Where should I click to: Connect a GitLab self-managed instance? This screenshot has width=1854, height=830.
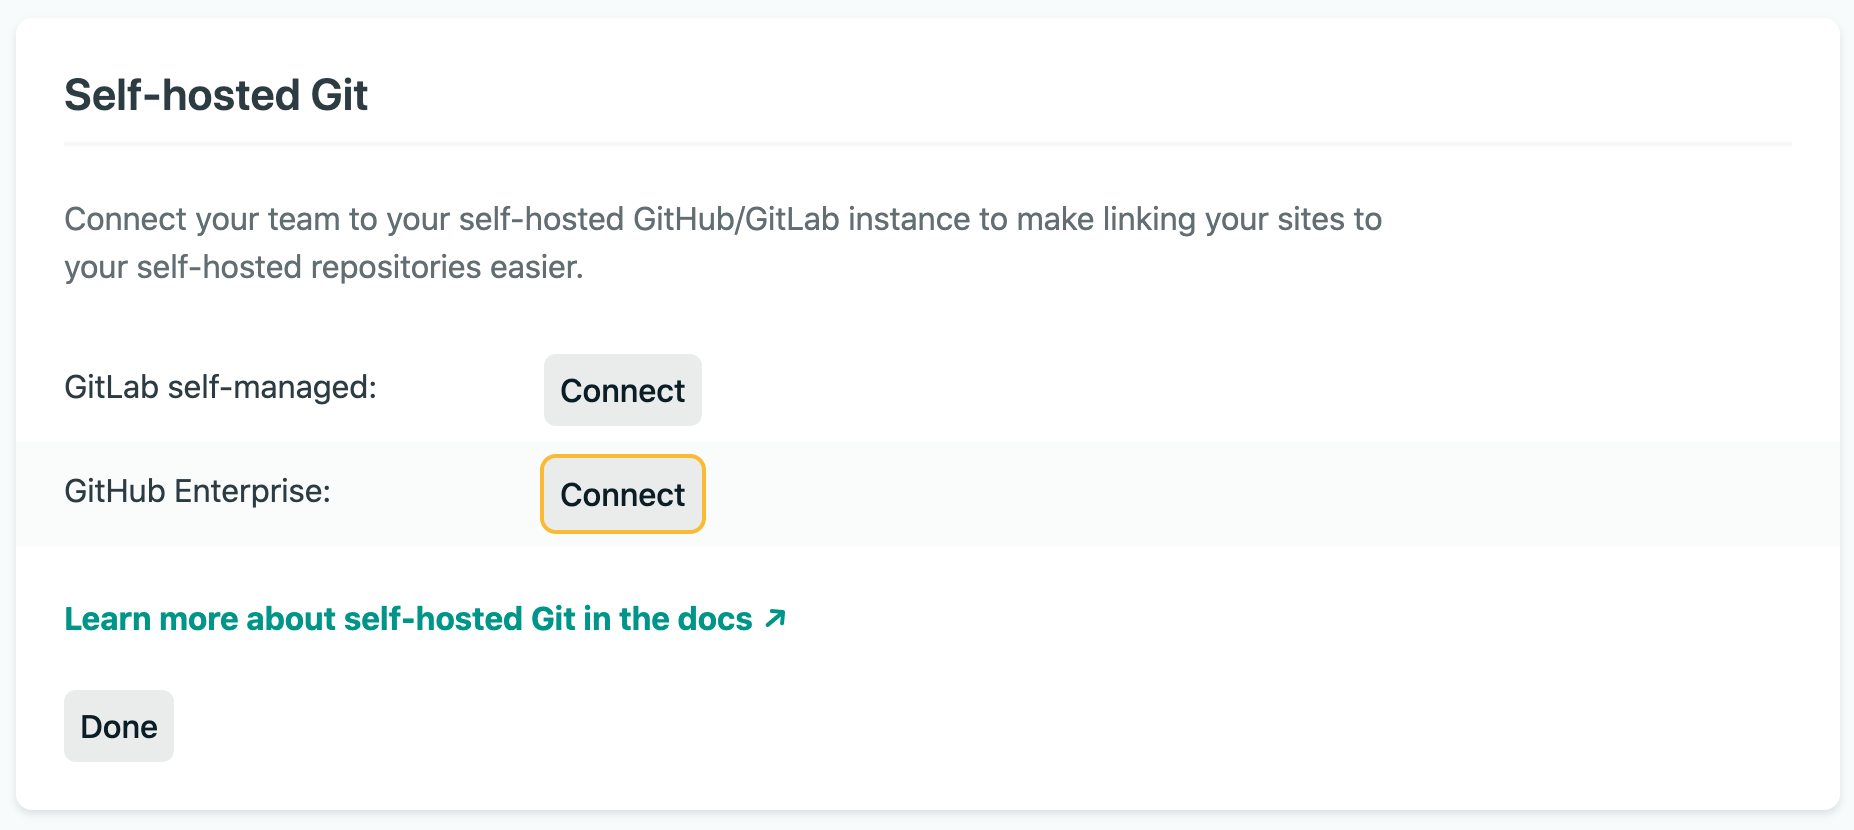pos(622,390)
